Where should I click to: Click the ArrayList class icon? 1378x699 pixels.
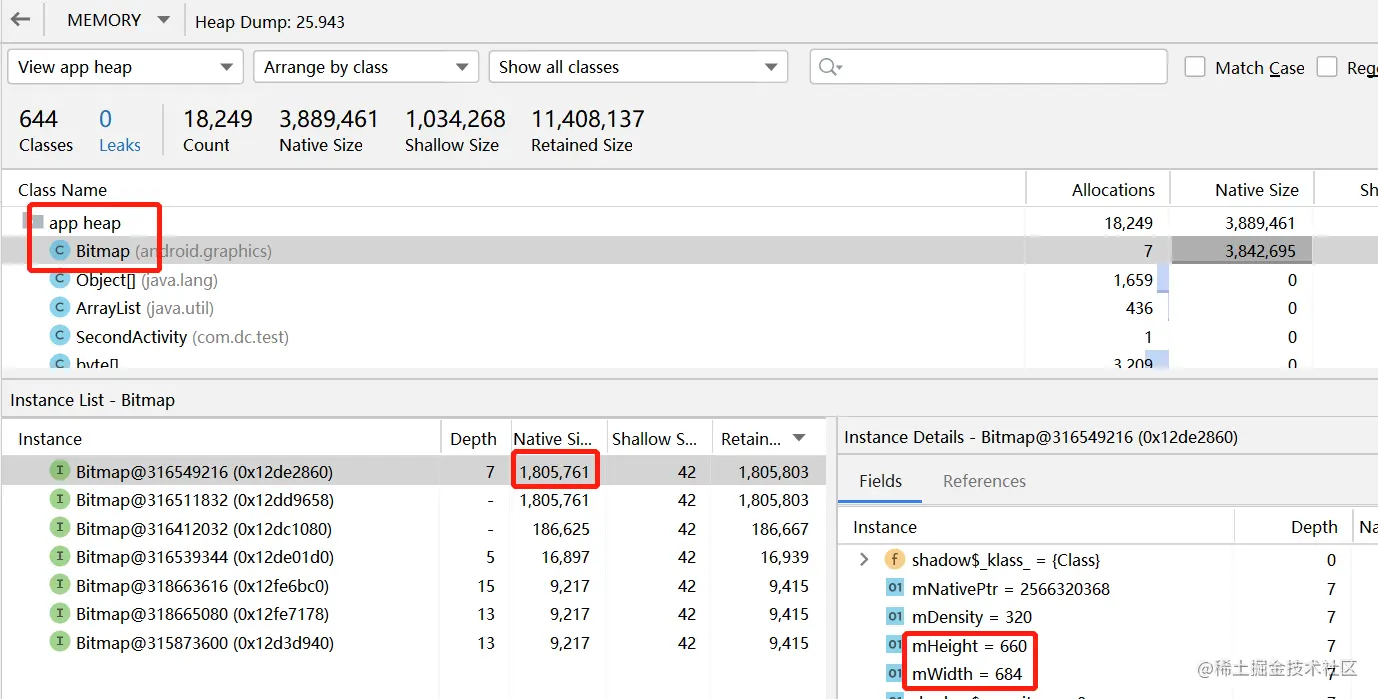(59, 308)
